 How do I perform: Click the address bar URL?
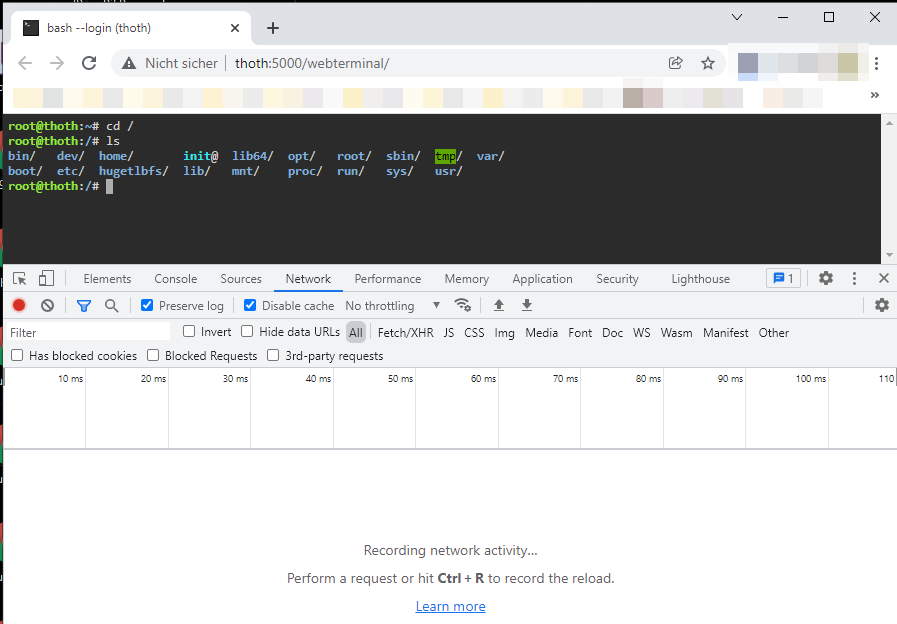click(x=312, y=63)
